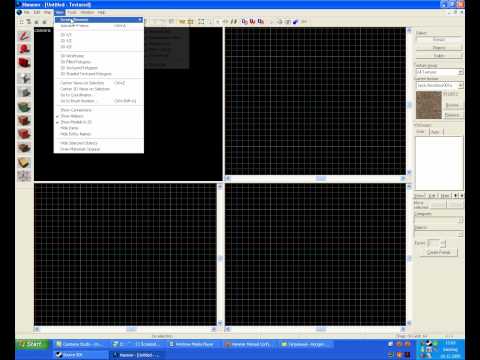Choose 3D Wireframe view mode
Screen dimensions: 480x360
(x=99, y=56)
